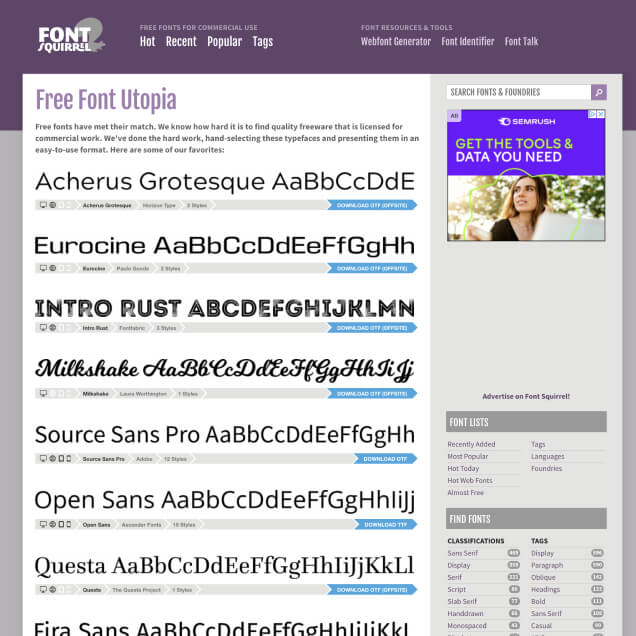Screen dimensions: 636x636
Task: Click the Font Squirrel logo
Action: point(71,36)
